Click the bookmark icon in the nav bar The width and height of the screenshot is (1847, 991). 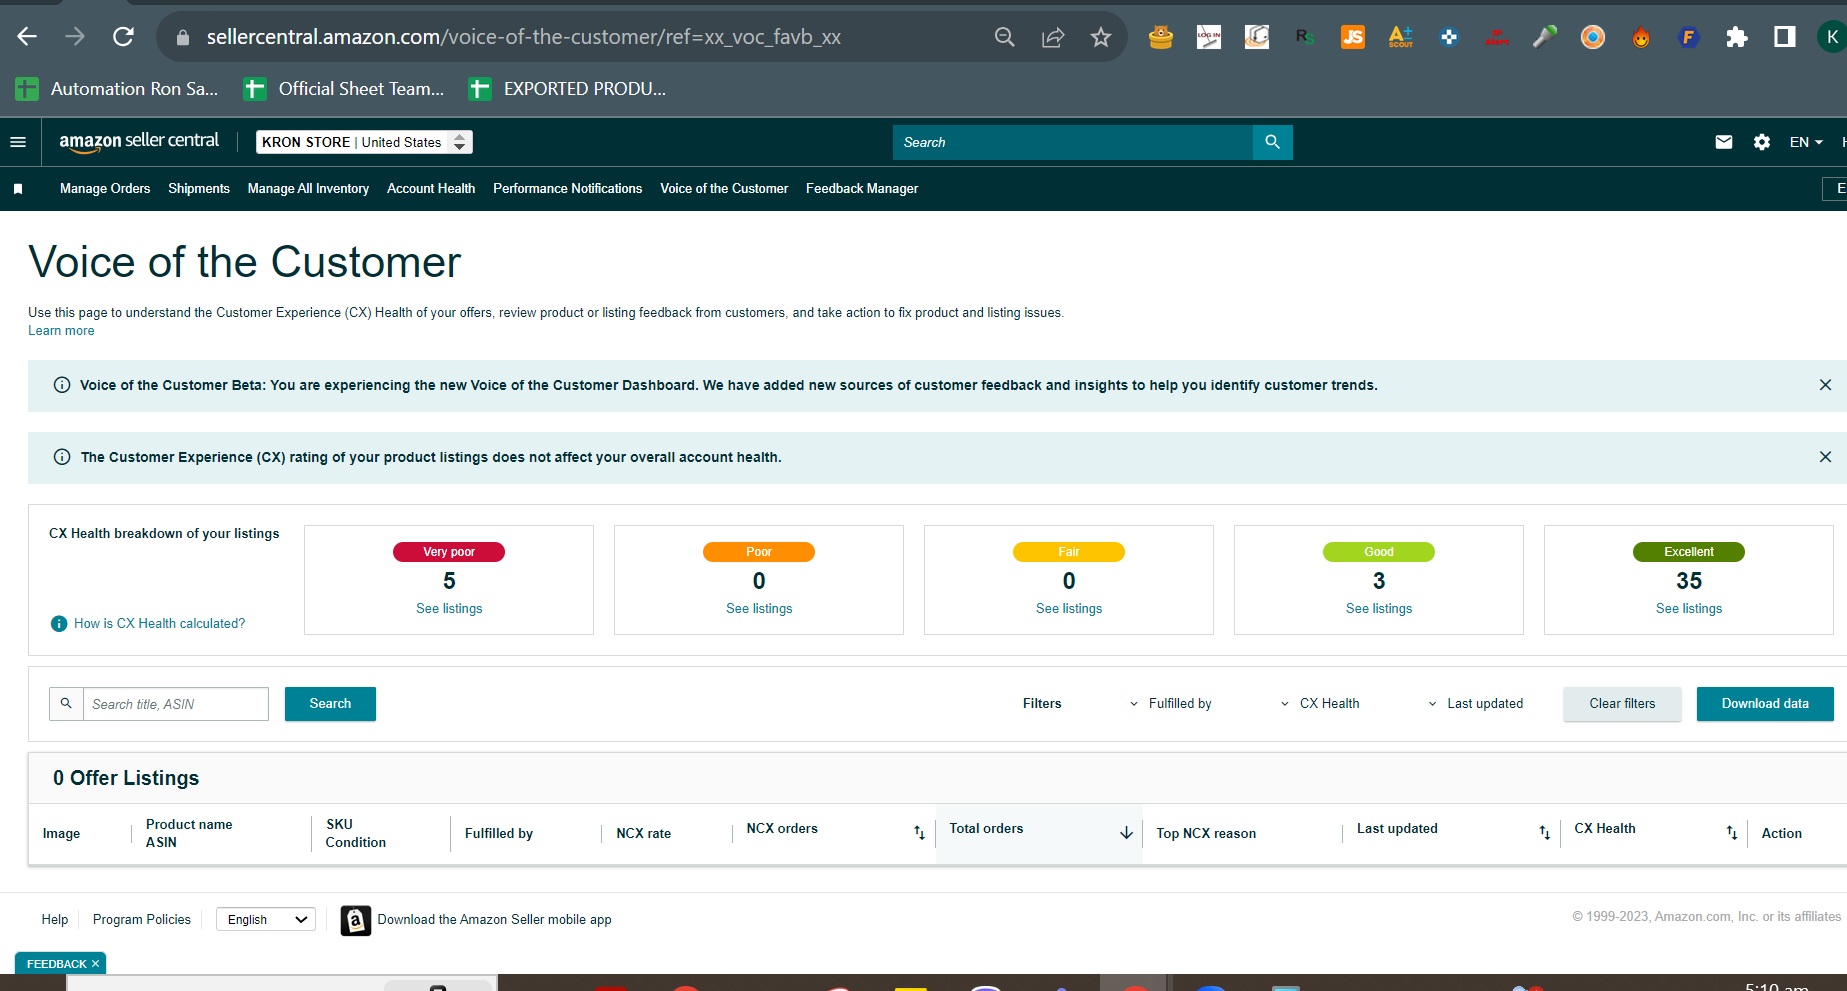coord(18,189)
